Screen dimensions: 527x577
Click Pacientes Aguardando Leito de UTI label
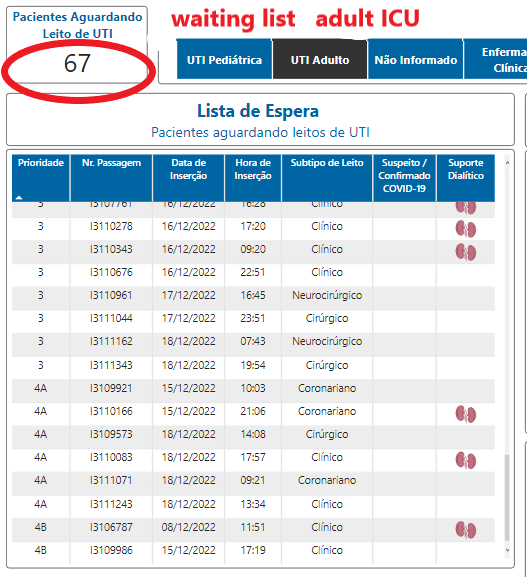click(77, 25)
